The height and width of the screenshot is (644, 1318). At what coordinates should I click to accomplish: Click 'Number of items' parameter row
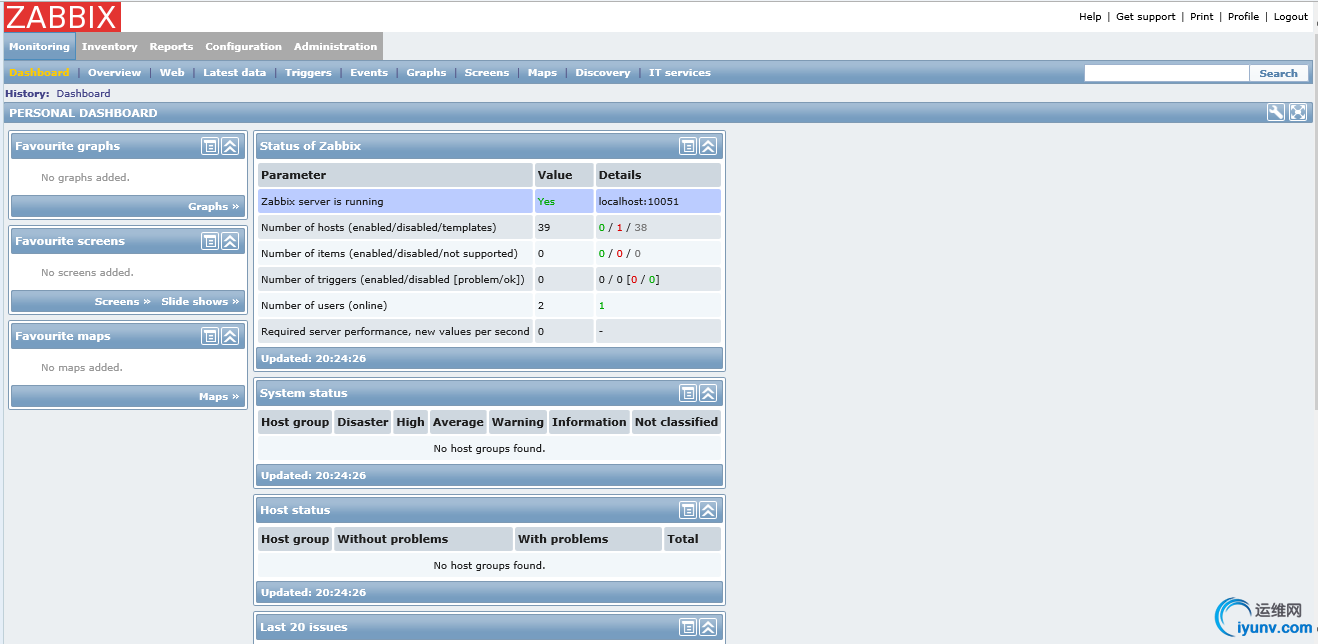tap(489, 253)
